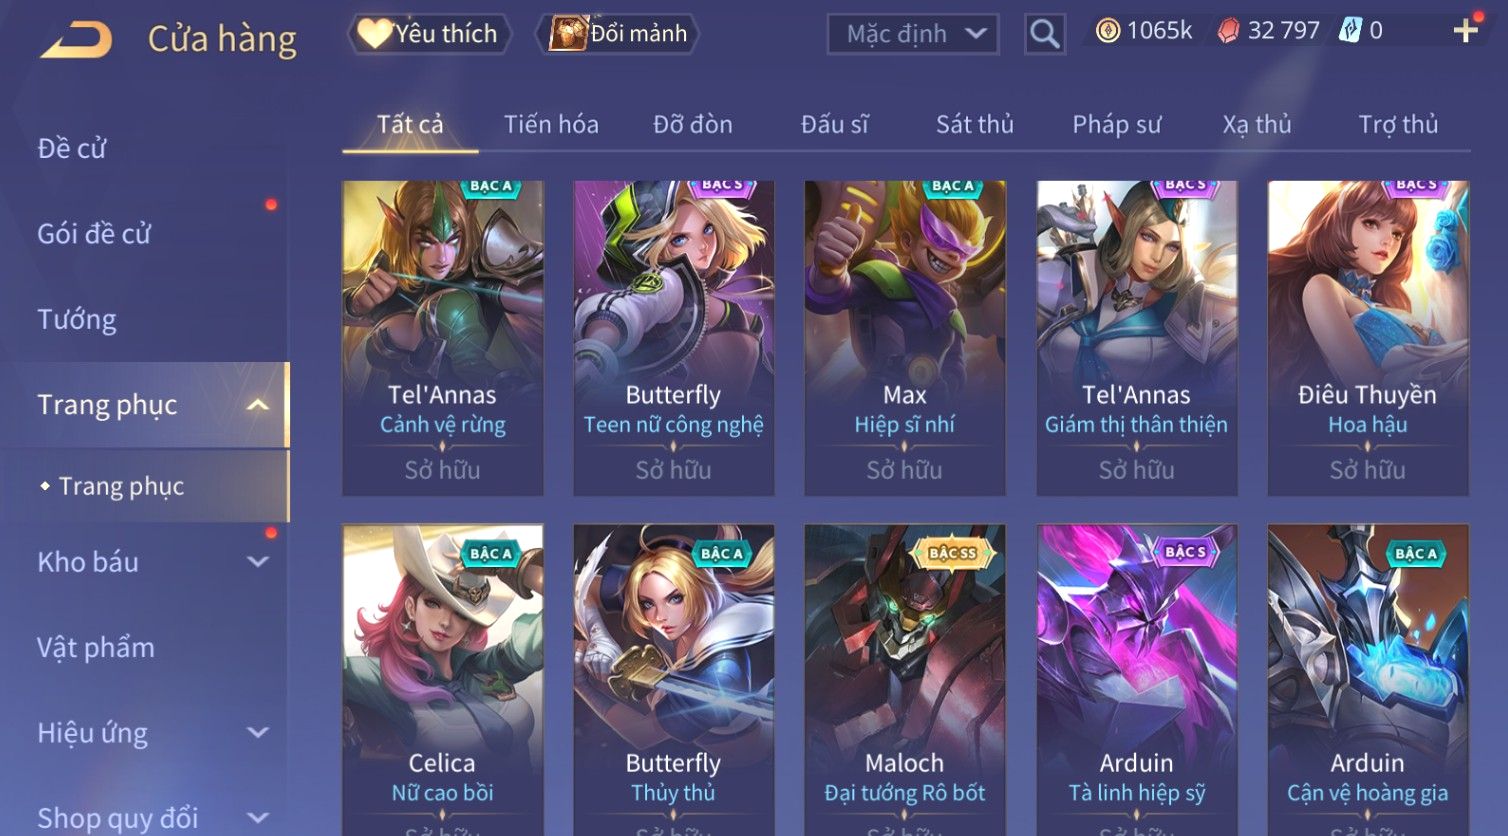Tap the blue voucher currency icon
The image size is (1508, 836).
click(1350, 31)
